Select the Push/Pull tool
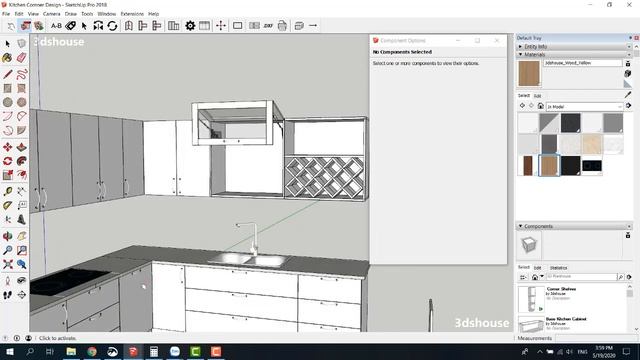The width and height of the screenshot is (640, 360). 22,147
